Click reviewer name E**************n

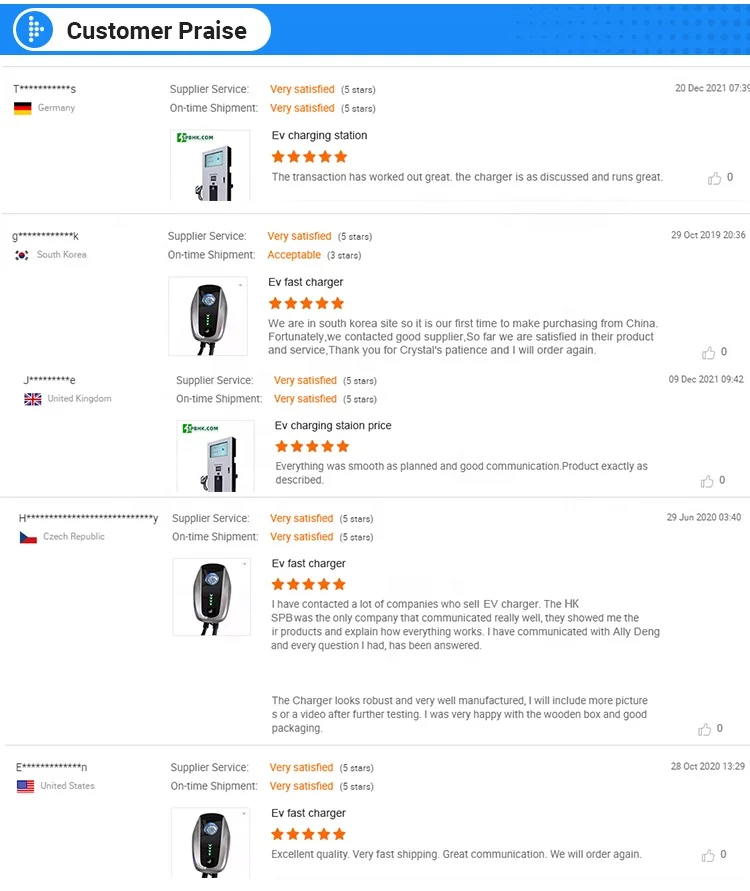(51, 767)
